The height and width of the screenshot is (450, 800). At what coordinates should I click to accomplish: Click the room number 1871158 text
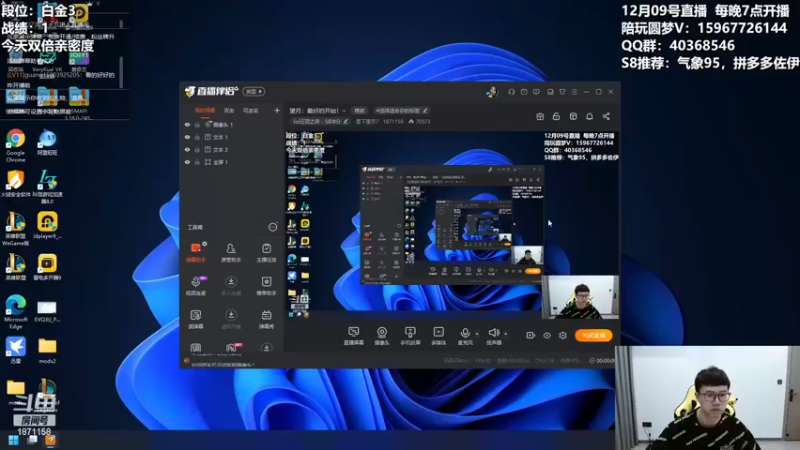tap(393, 122)
